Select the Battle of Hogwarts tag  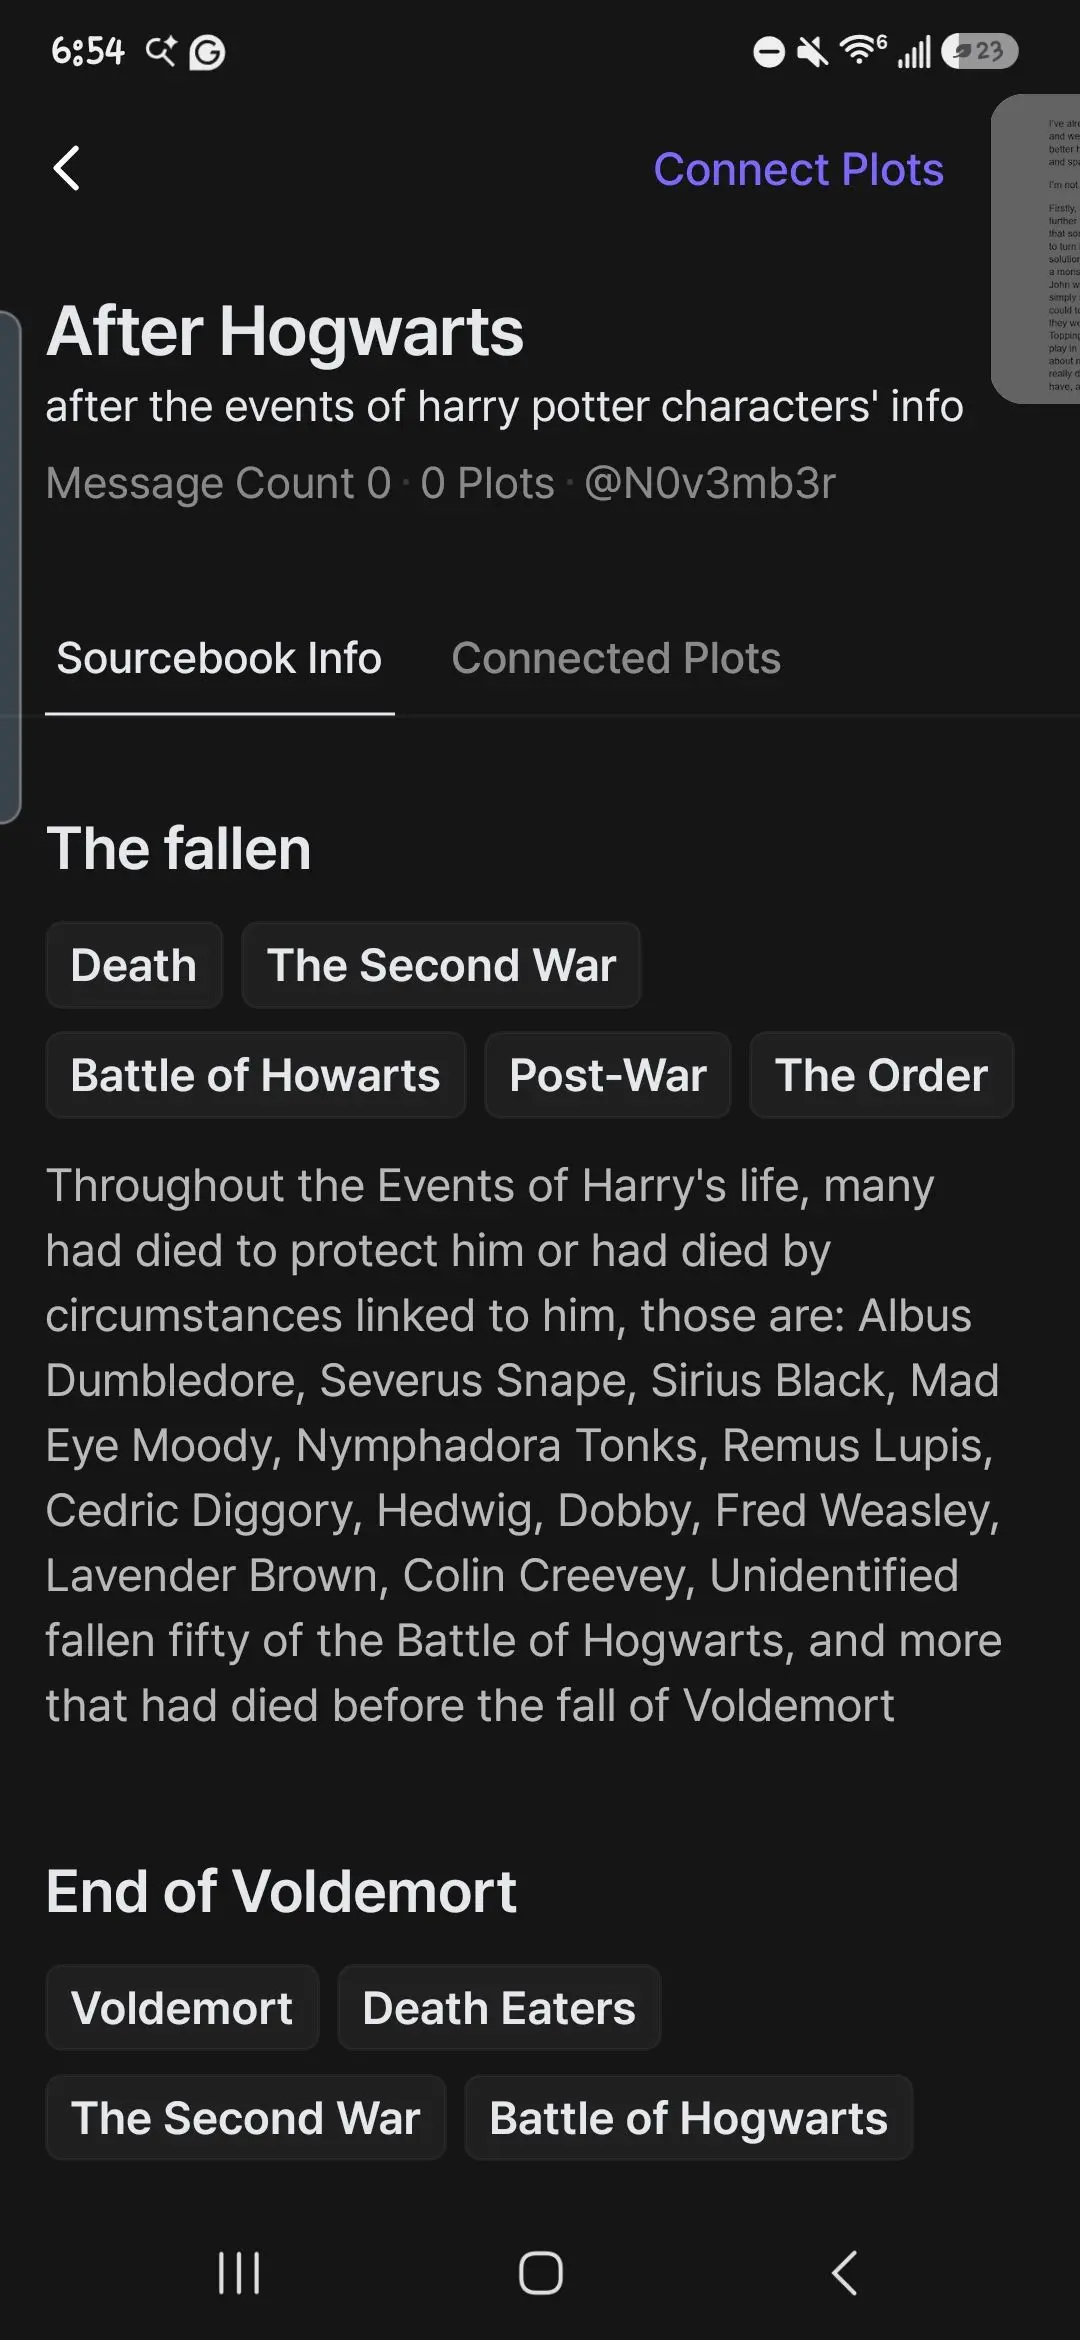[689, 2117]
